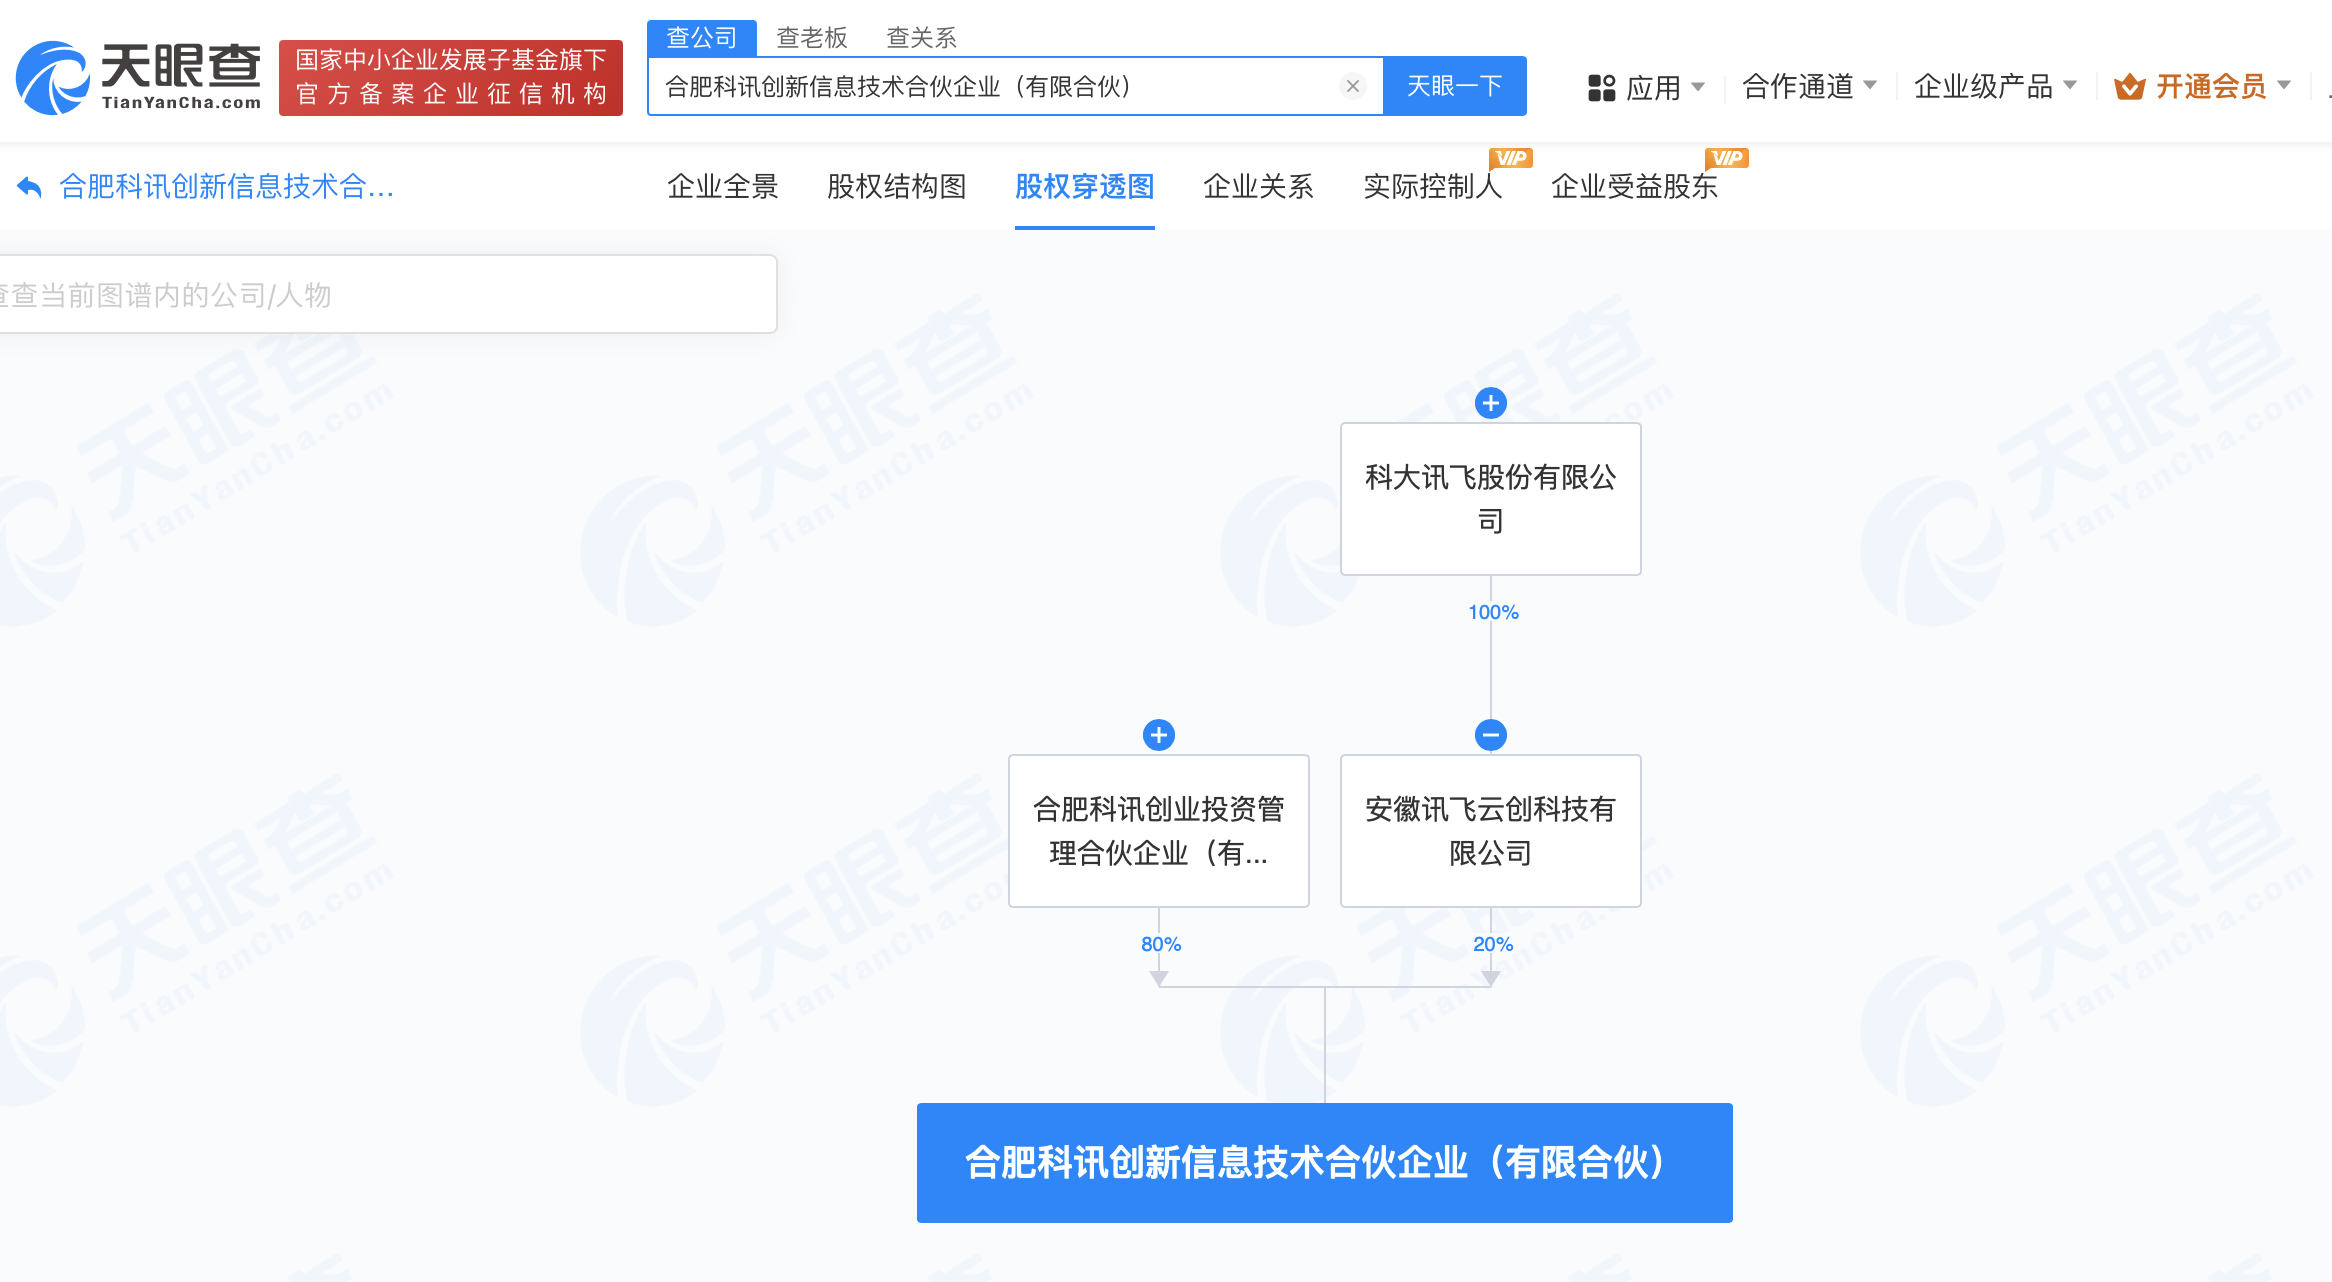Viewport: 2332px width, 1282px height.
Task: Click the 天眼一下 search button
Action: (1454, 86)
